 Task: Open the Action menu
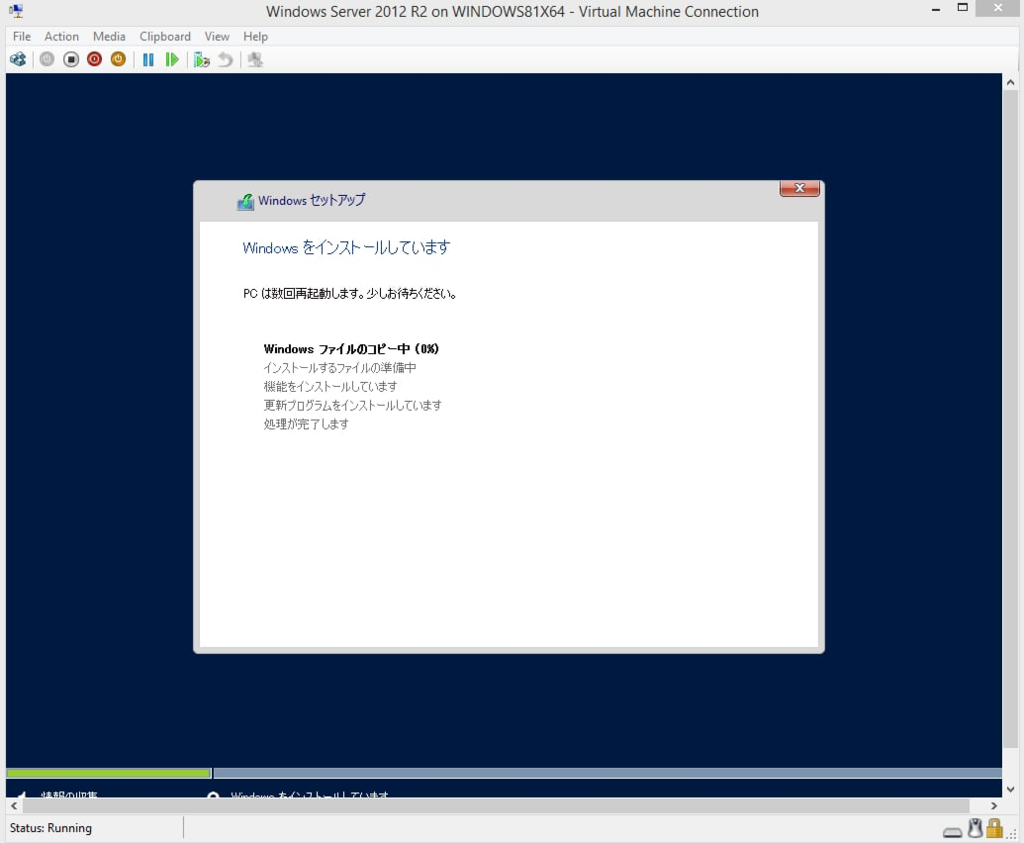click(x=61, y=37)
